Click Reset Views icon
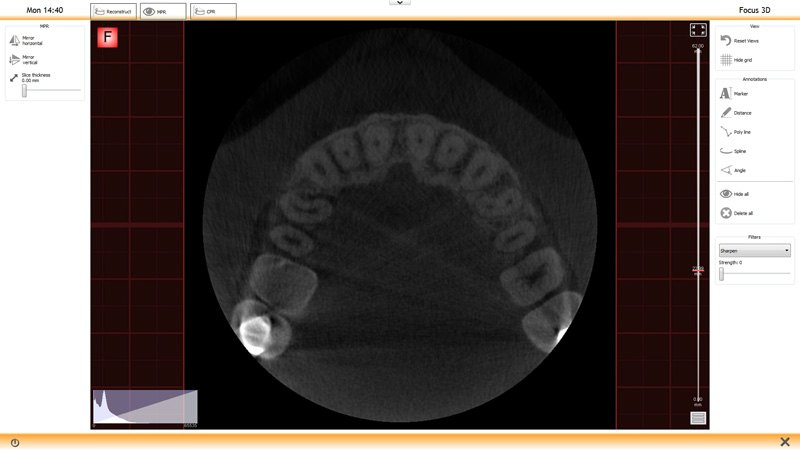Viewport: 800px width, 450px height. click(x=726, y=41)
